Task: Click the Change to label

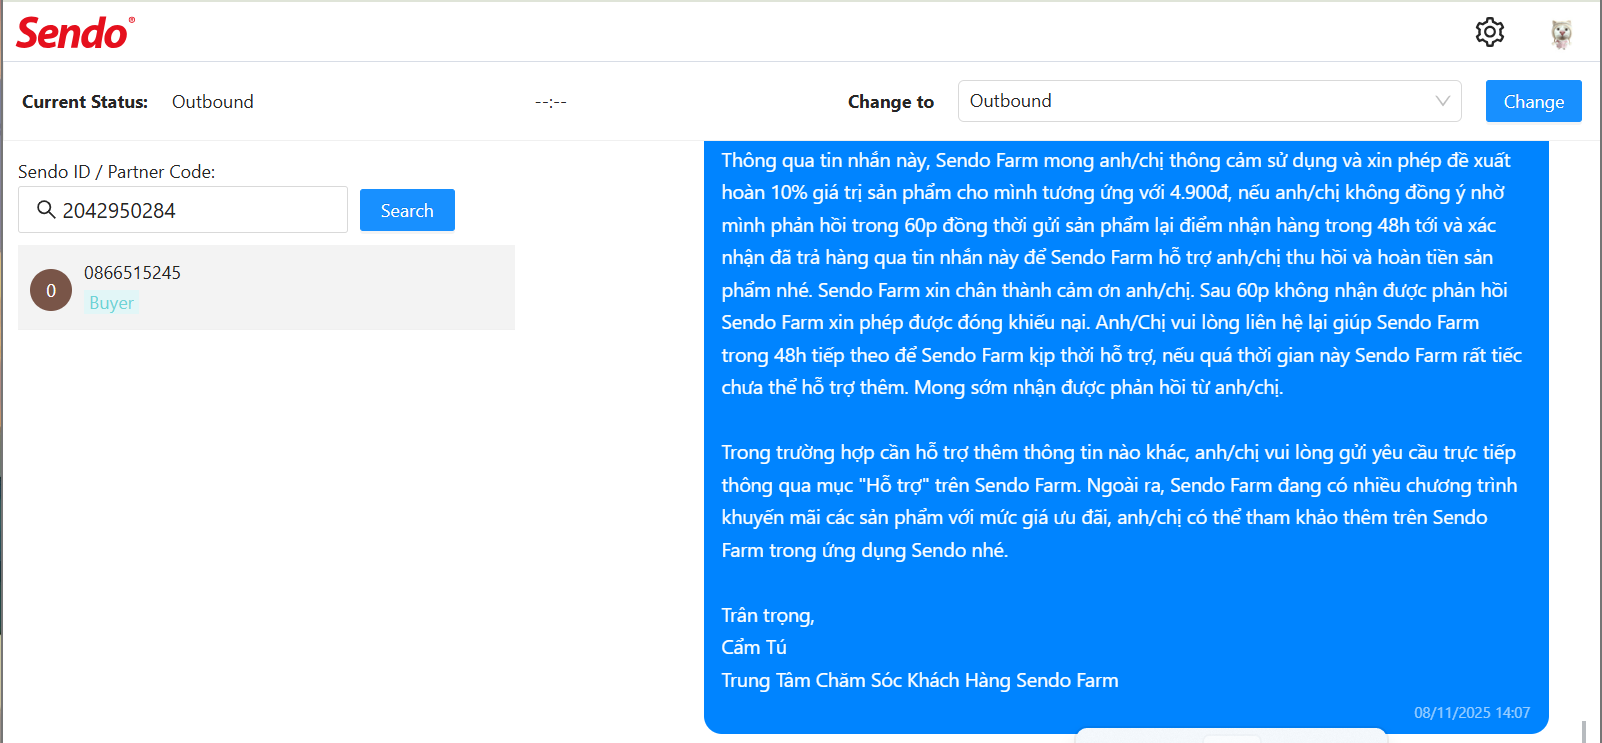Action: (x=891, y=102)
